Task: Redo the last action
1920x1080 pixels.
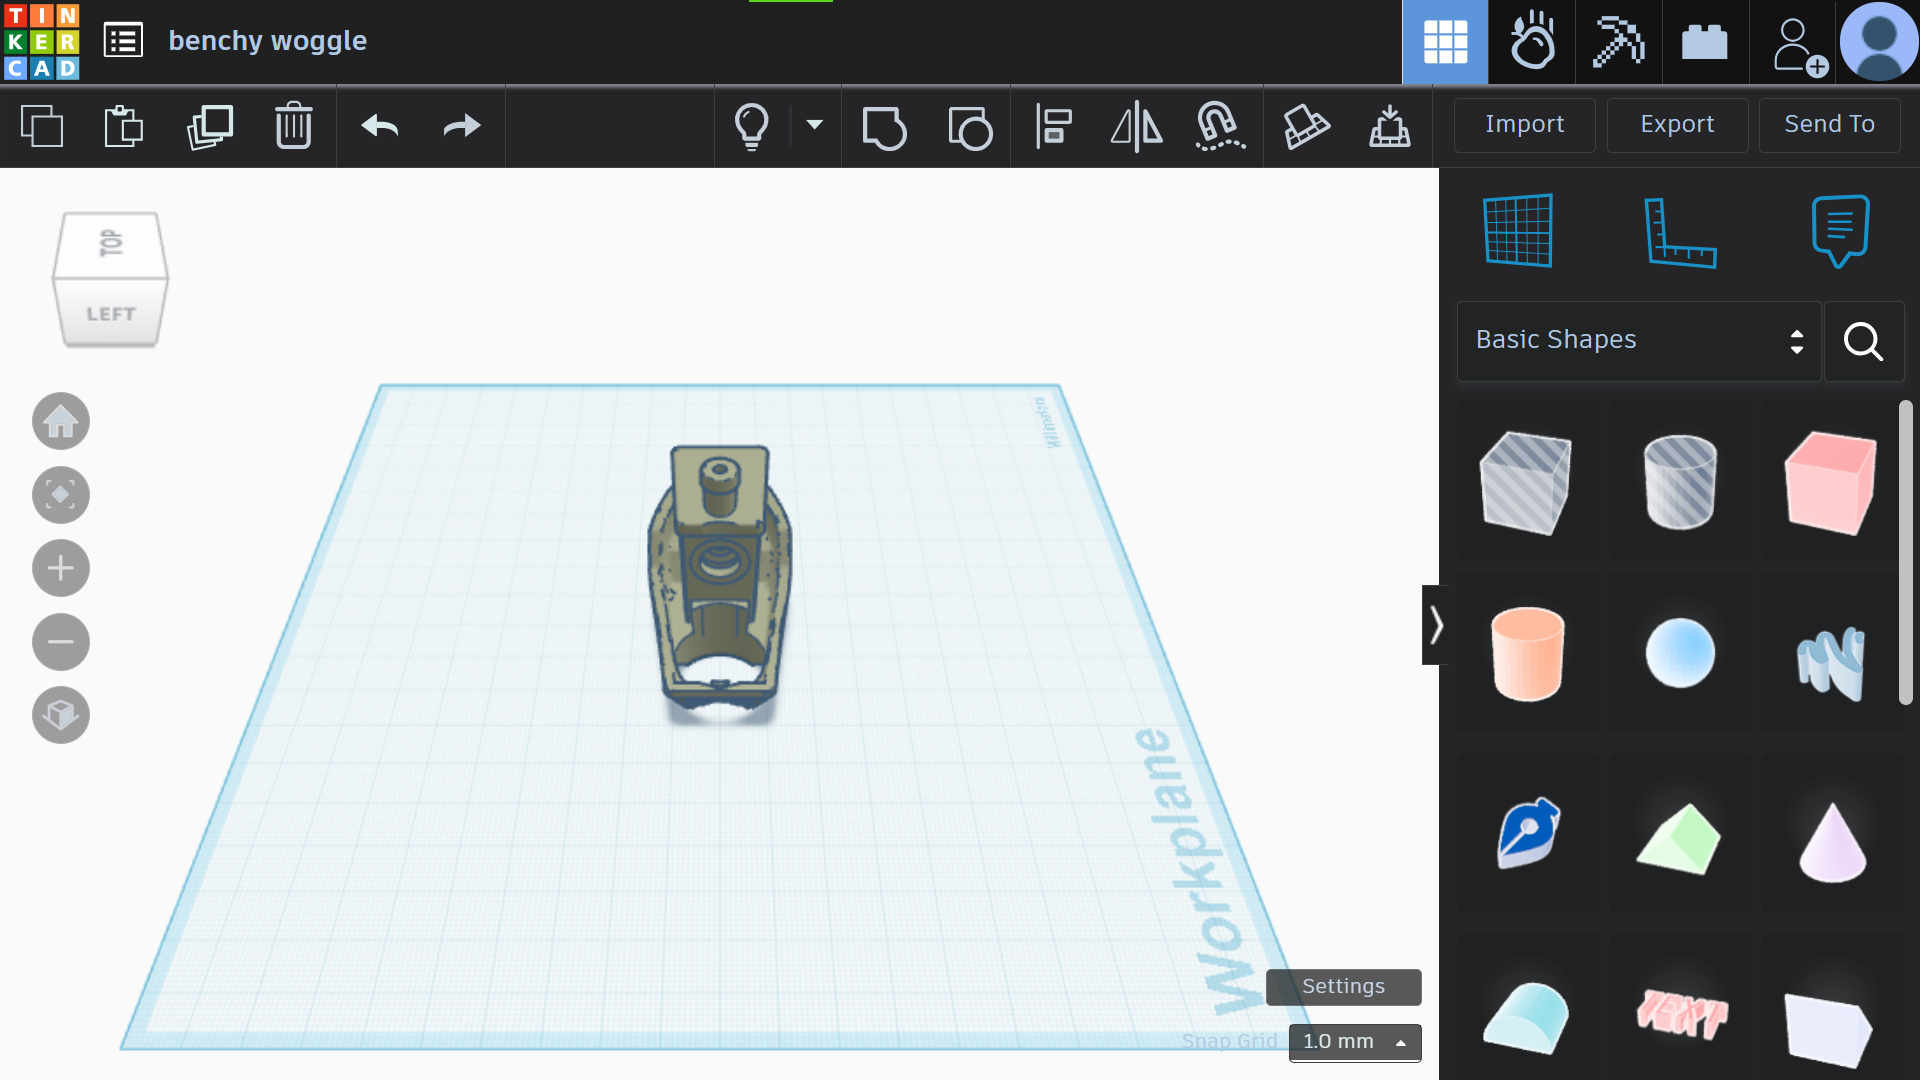Action: coord(462,126)
